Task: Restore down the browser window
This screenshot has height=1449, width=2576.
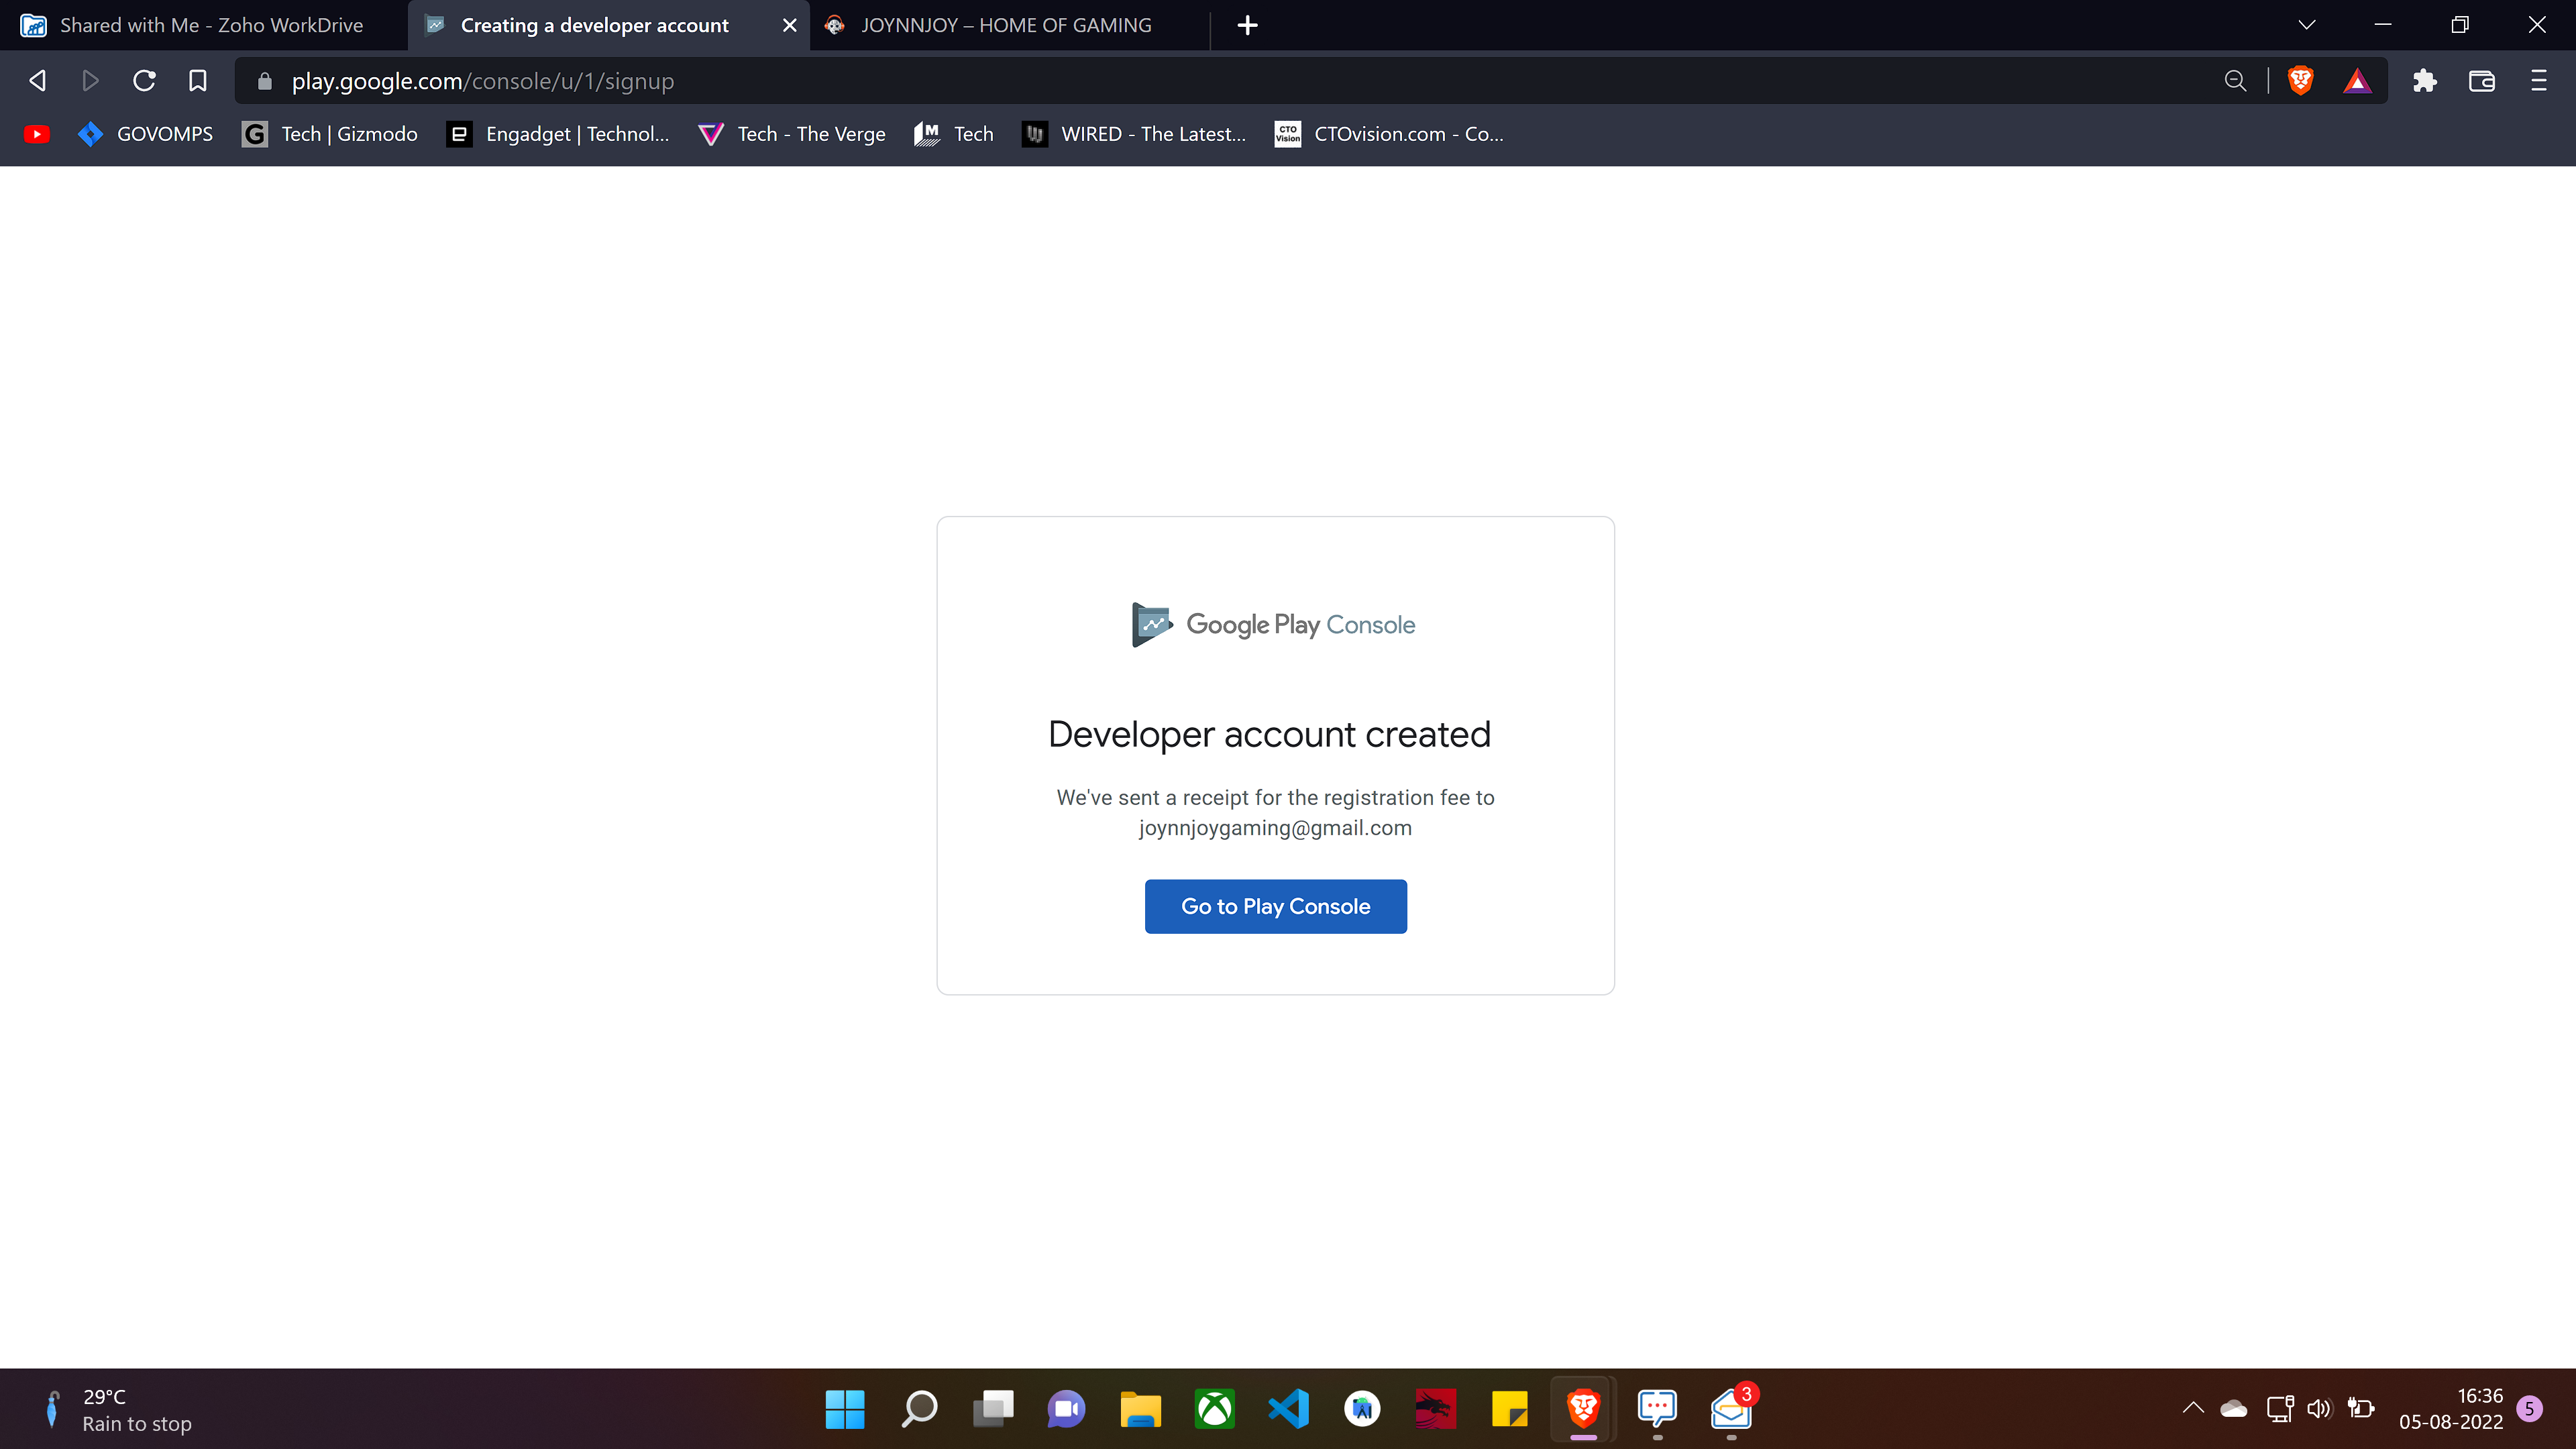Action: pos(2460,25)
